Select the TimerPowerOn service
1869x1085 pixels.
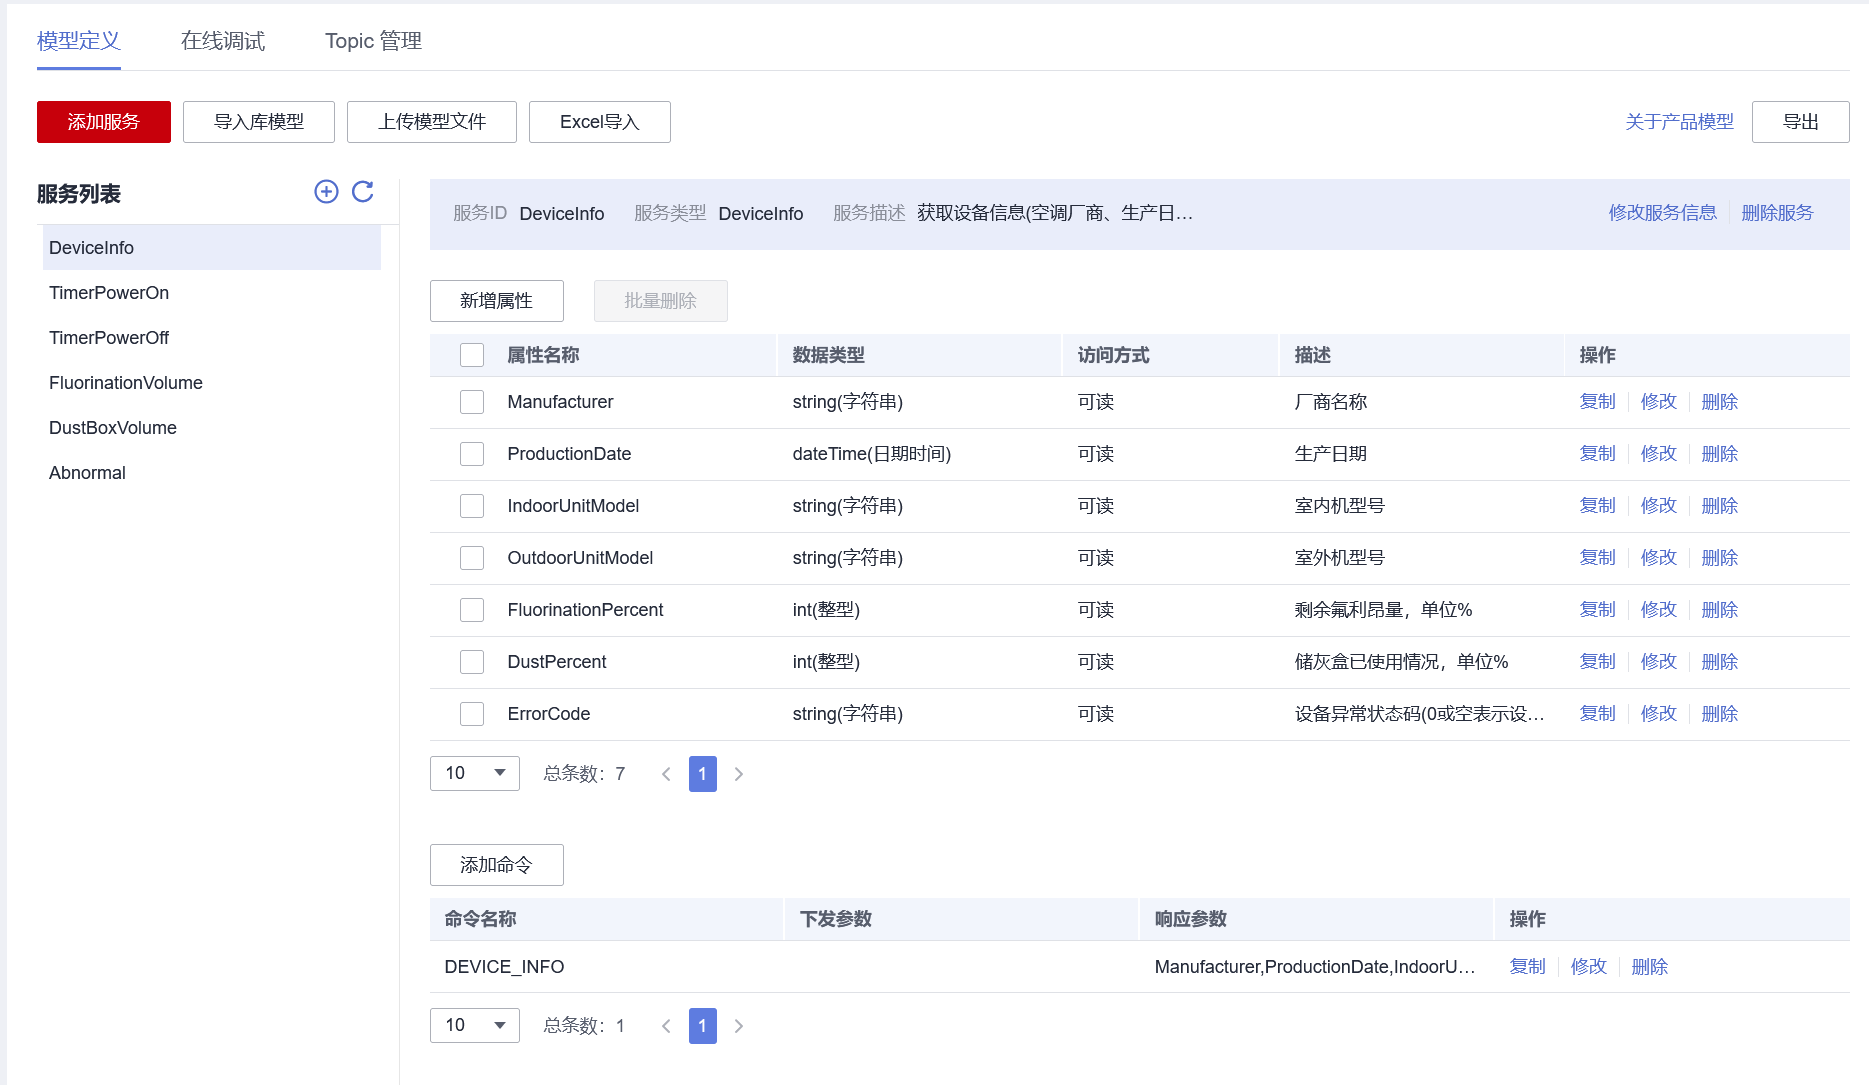coord(108,292)
